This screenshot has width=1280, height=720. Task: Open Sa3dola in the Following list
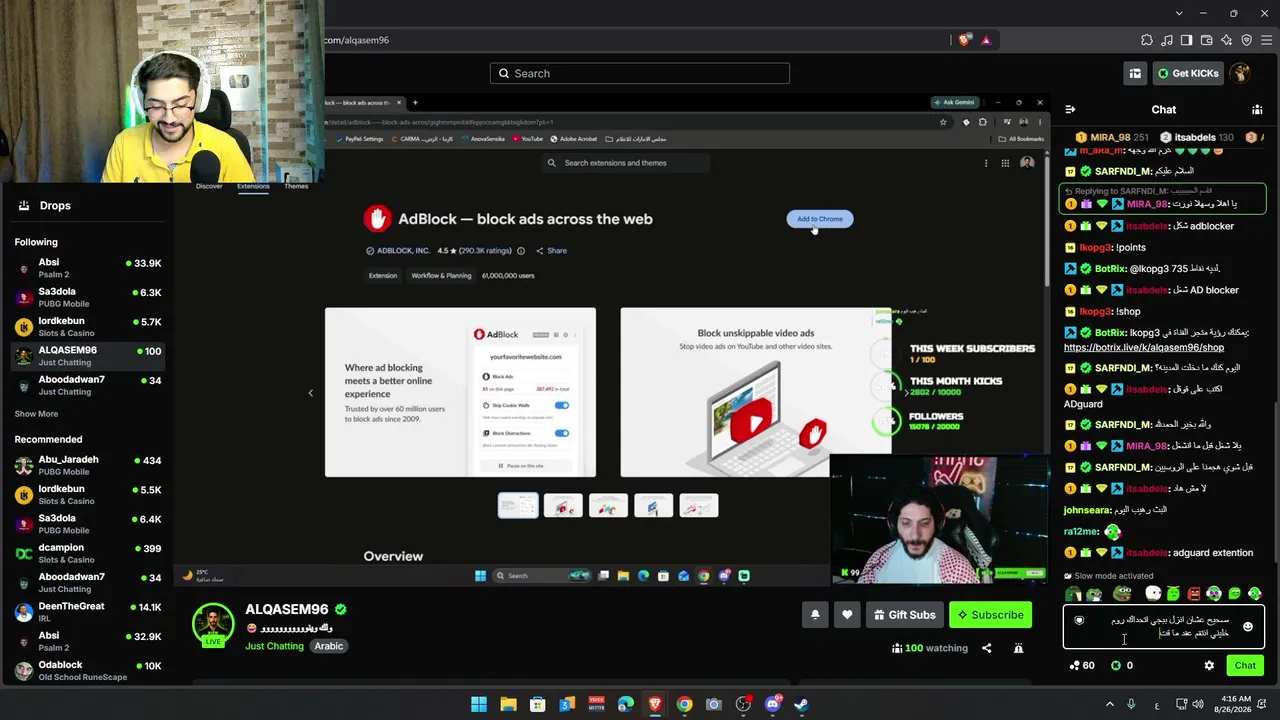tap(88, 297)
